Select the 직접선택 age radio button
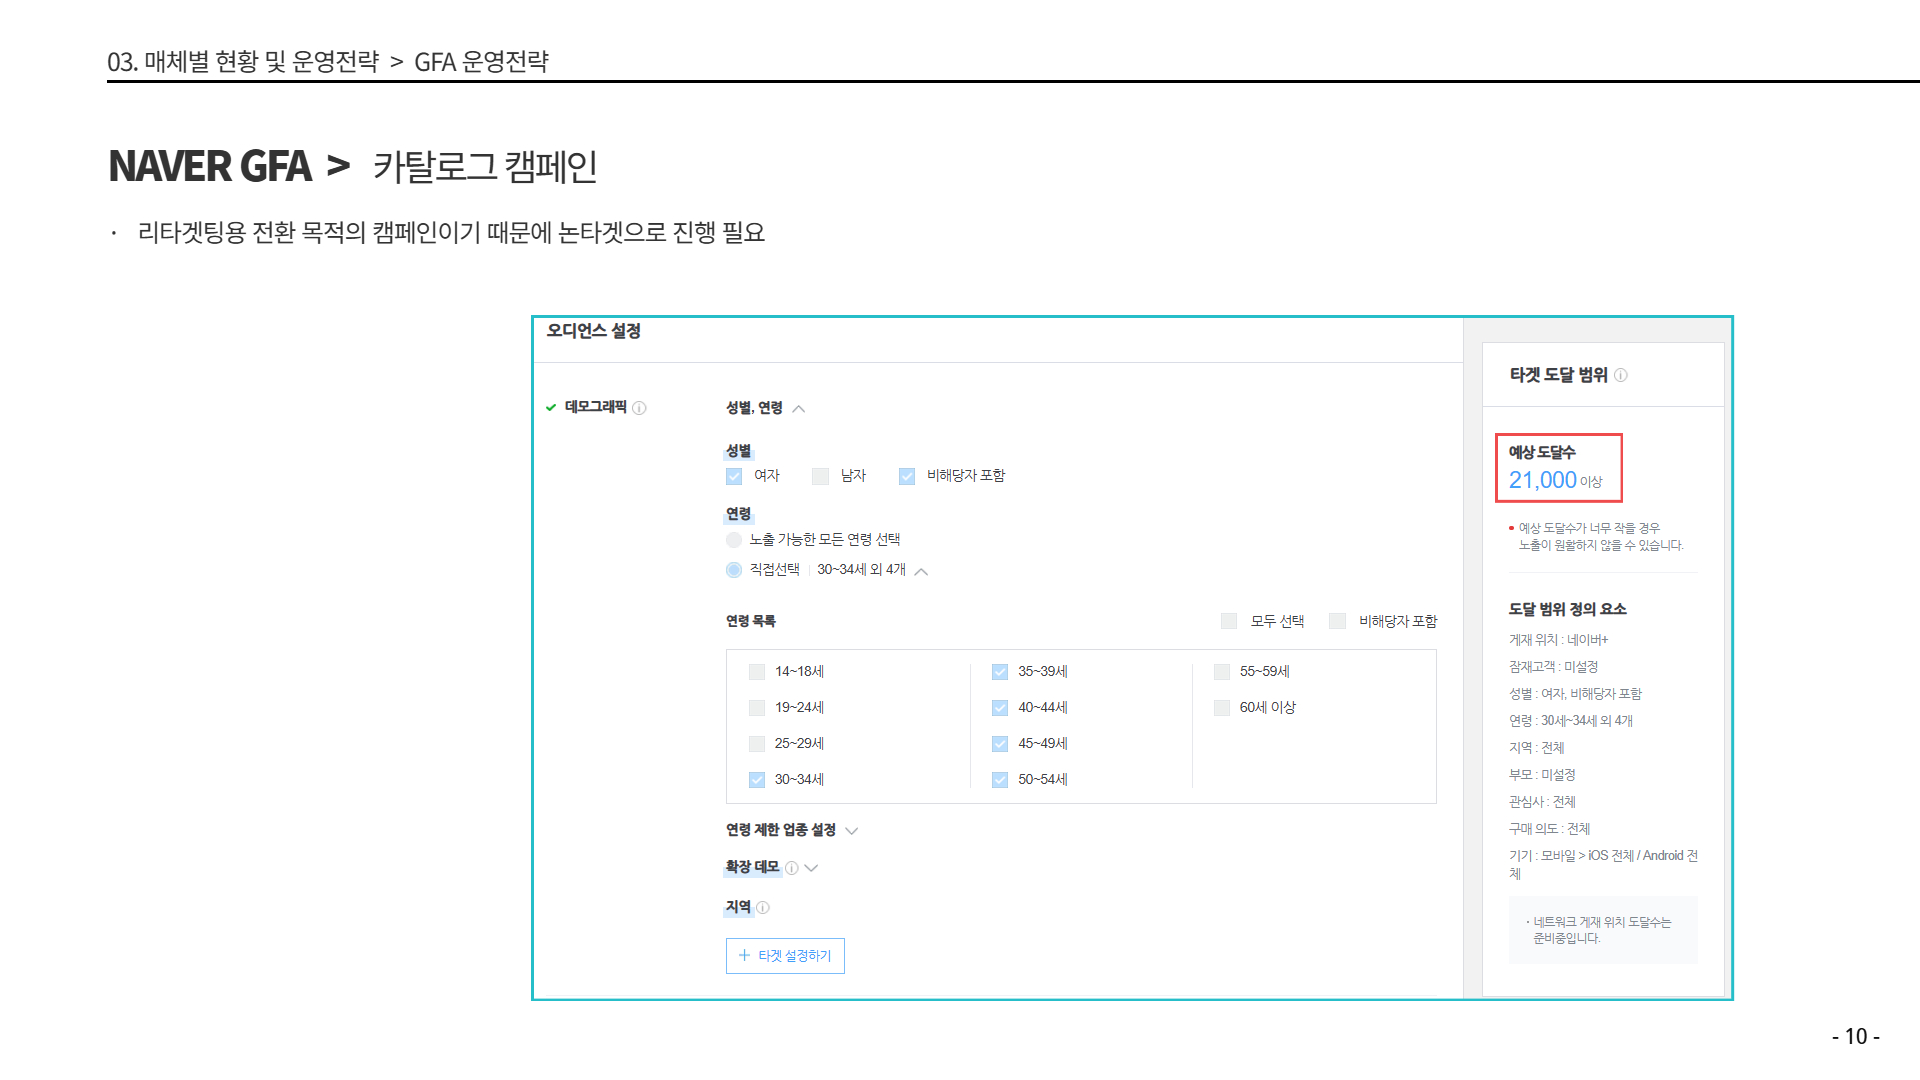The width and height of the screenshot is (1920, 1080). pos(734,570)
